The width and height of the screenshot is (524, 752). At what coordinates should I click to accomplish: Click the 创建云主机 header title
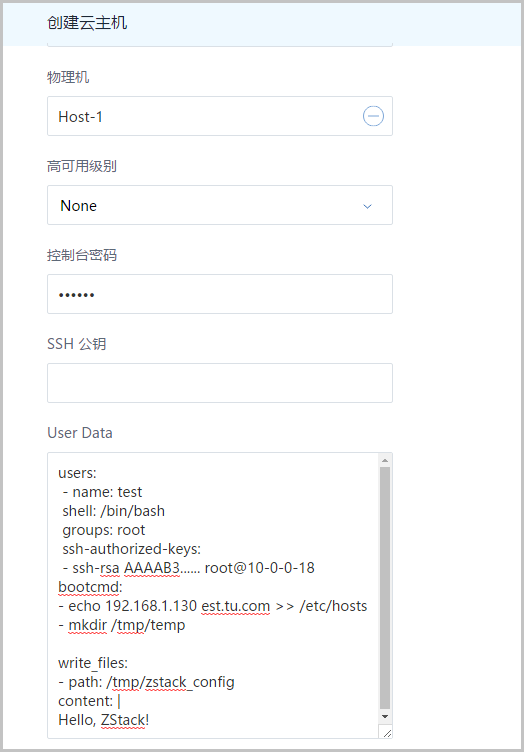coord(87,23)
